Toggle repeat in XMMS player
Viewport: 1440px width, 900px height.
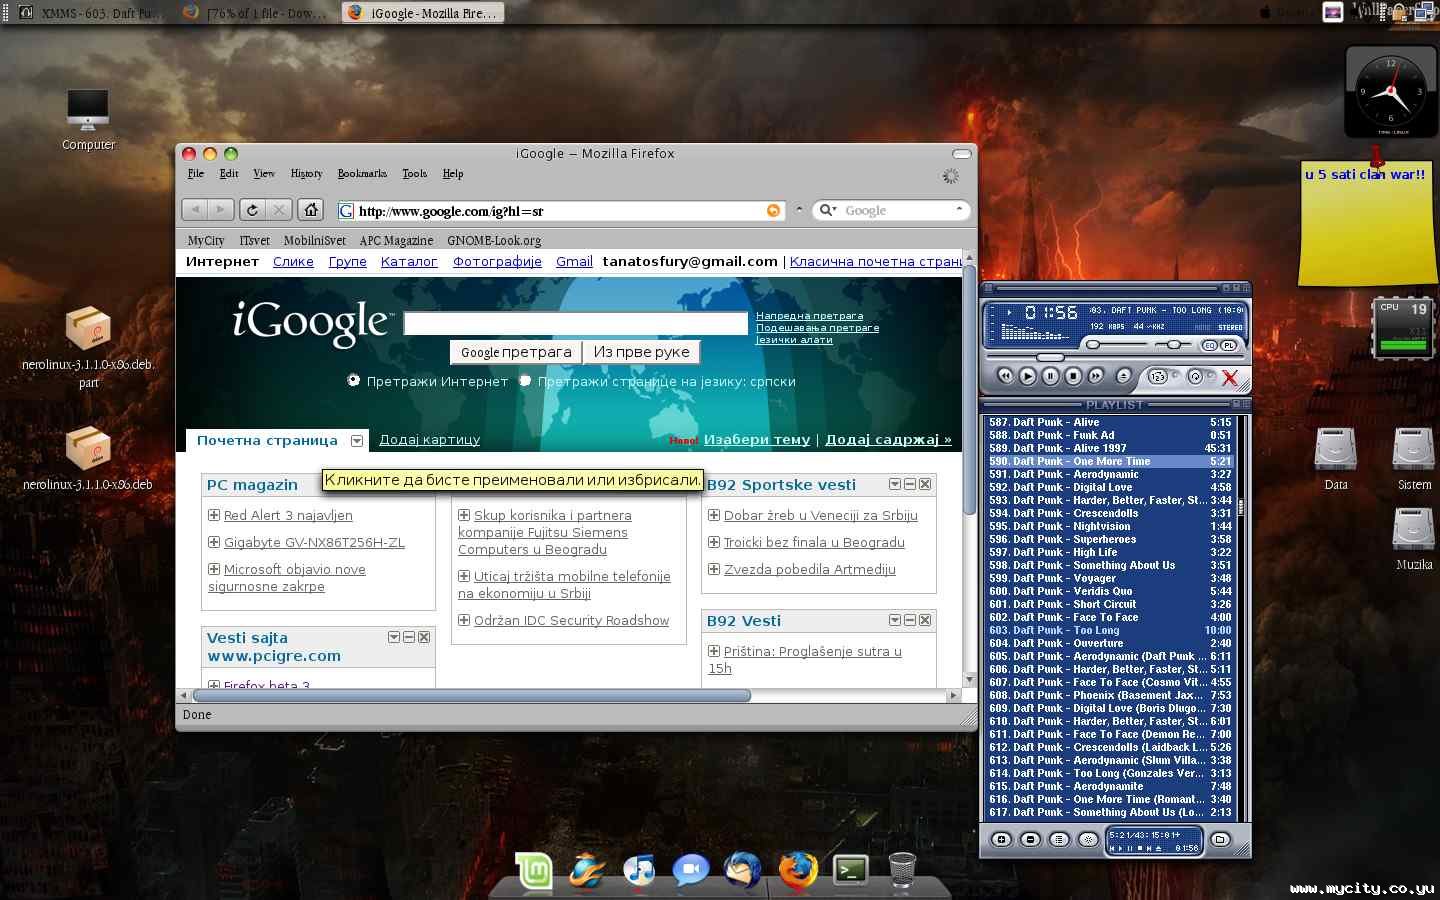pyautogui.click(x=1195, y=377)
